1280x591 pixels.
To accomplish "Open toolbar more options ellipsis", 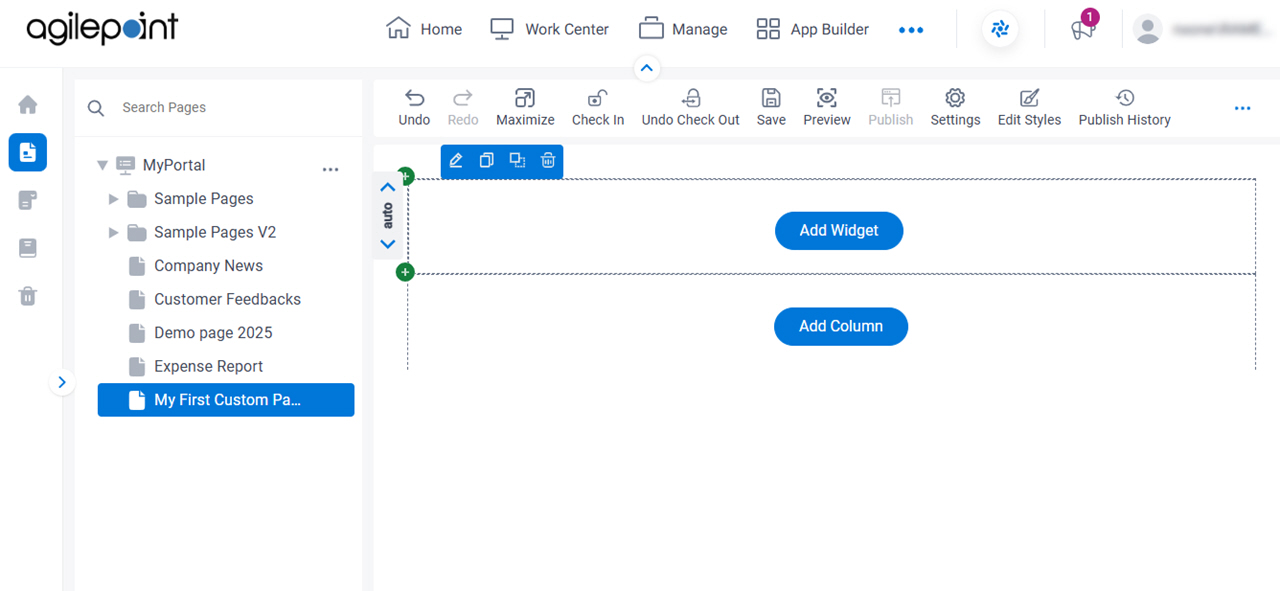I will [x=1242, y=108].
